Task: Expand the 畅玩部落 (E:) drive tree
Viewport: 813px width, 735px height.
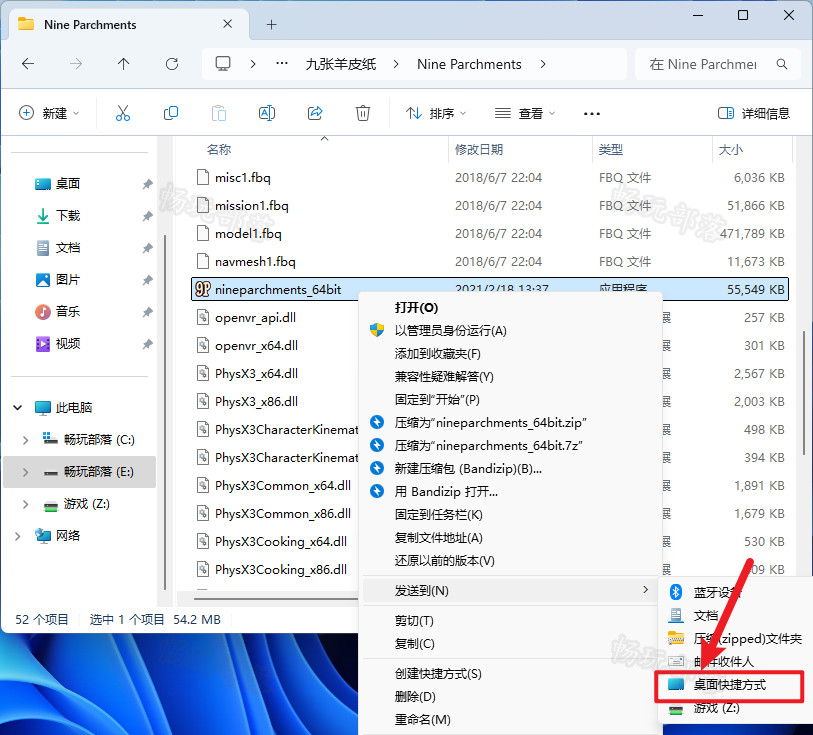Action: [x=25, y=472]
